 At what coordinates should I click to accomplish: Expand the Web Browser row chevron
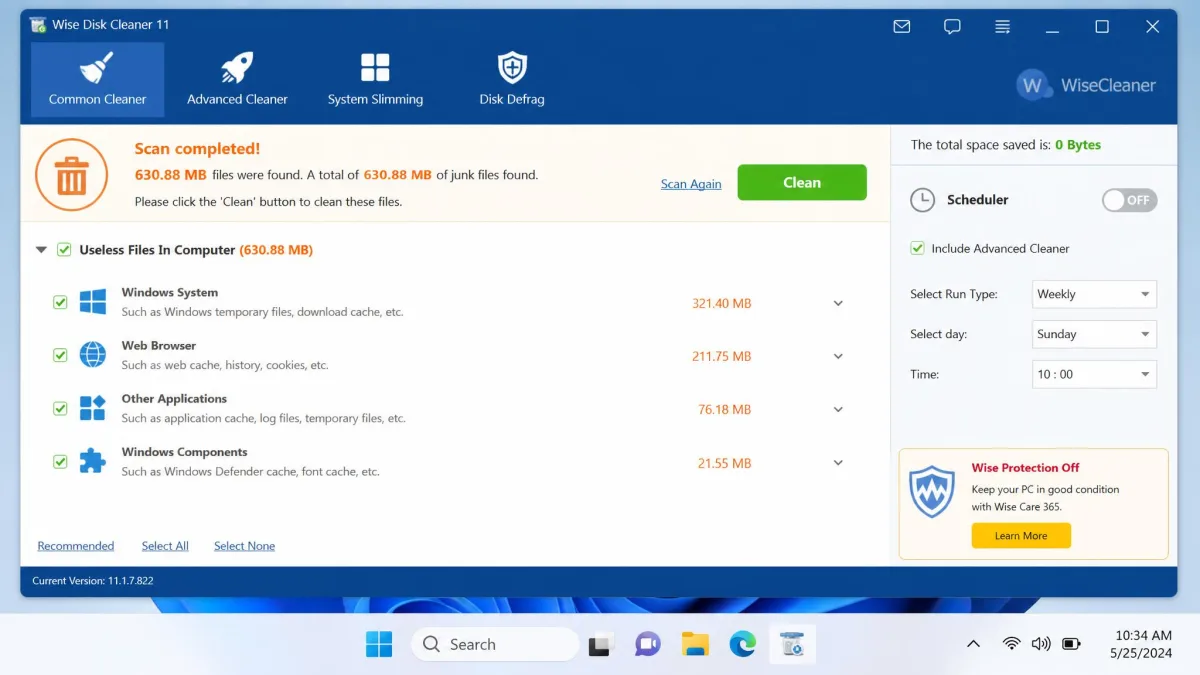coord(838,356)
